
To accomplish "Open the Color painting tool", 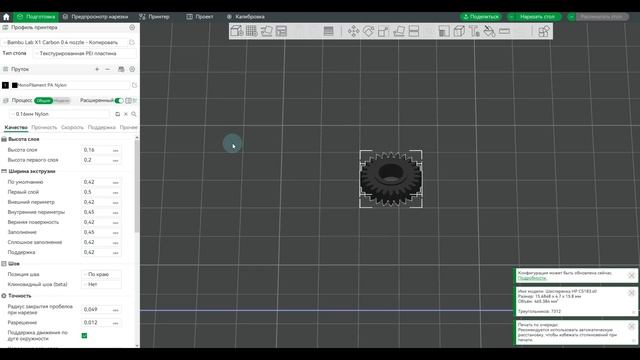I will coord(489,31).
